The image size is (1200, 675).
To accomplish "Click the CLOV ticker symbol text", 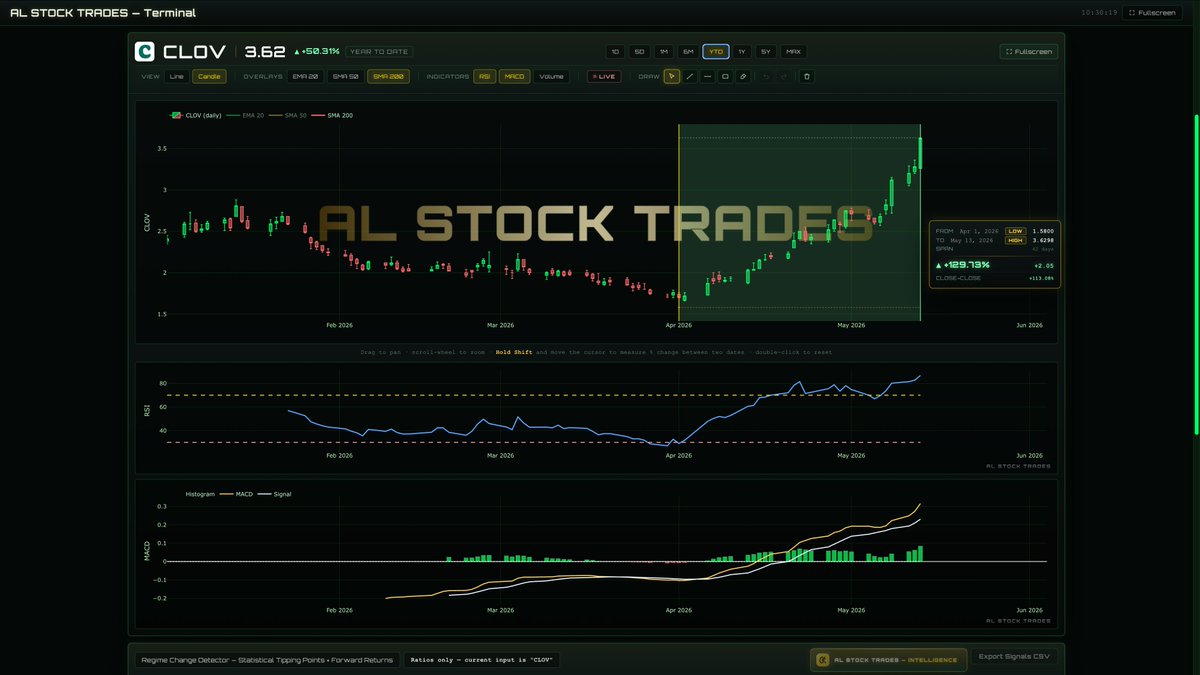I will [x=194, y=51].
